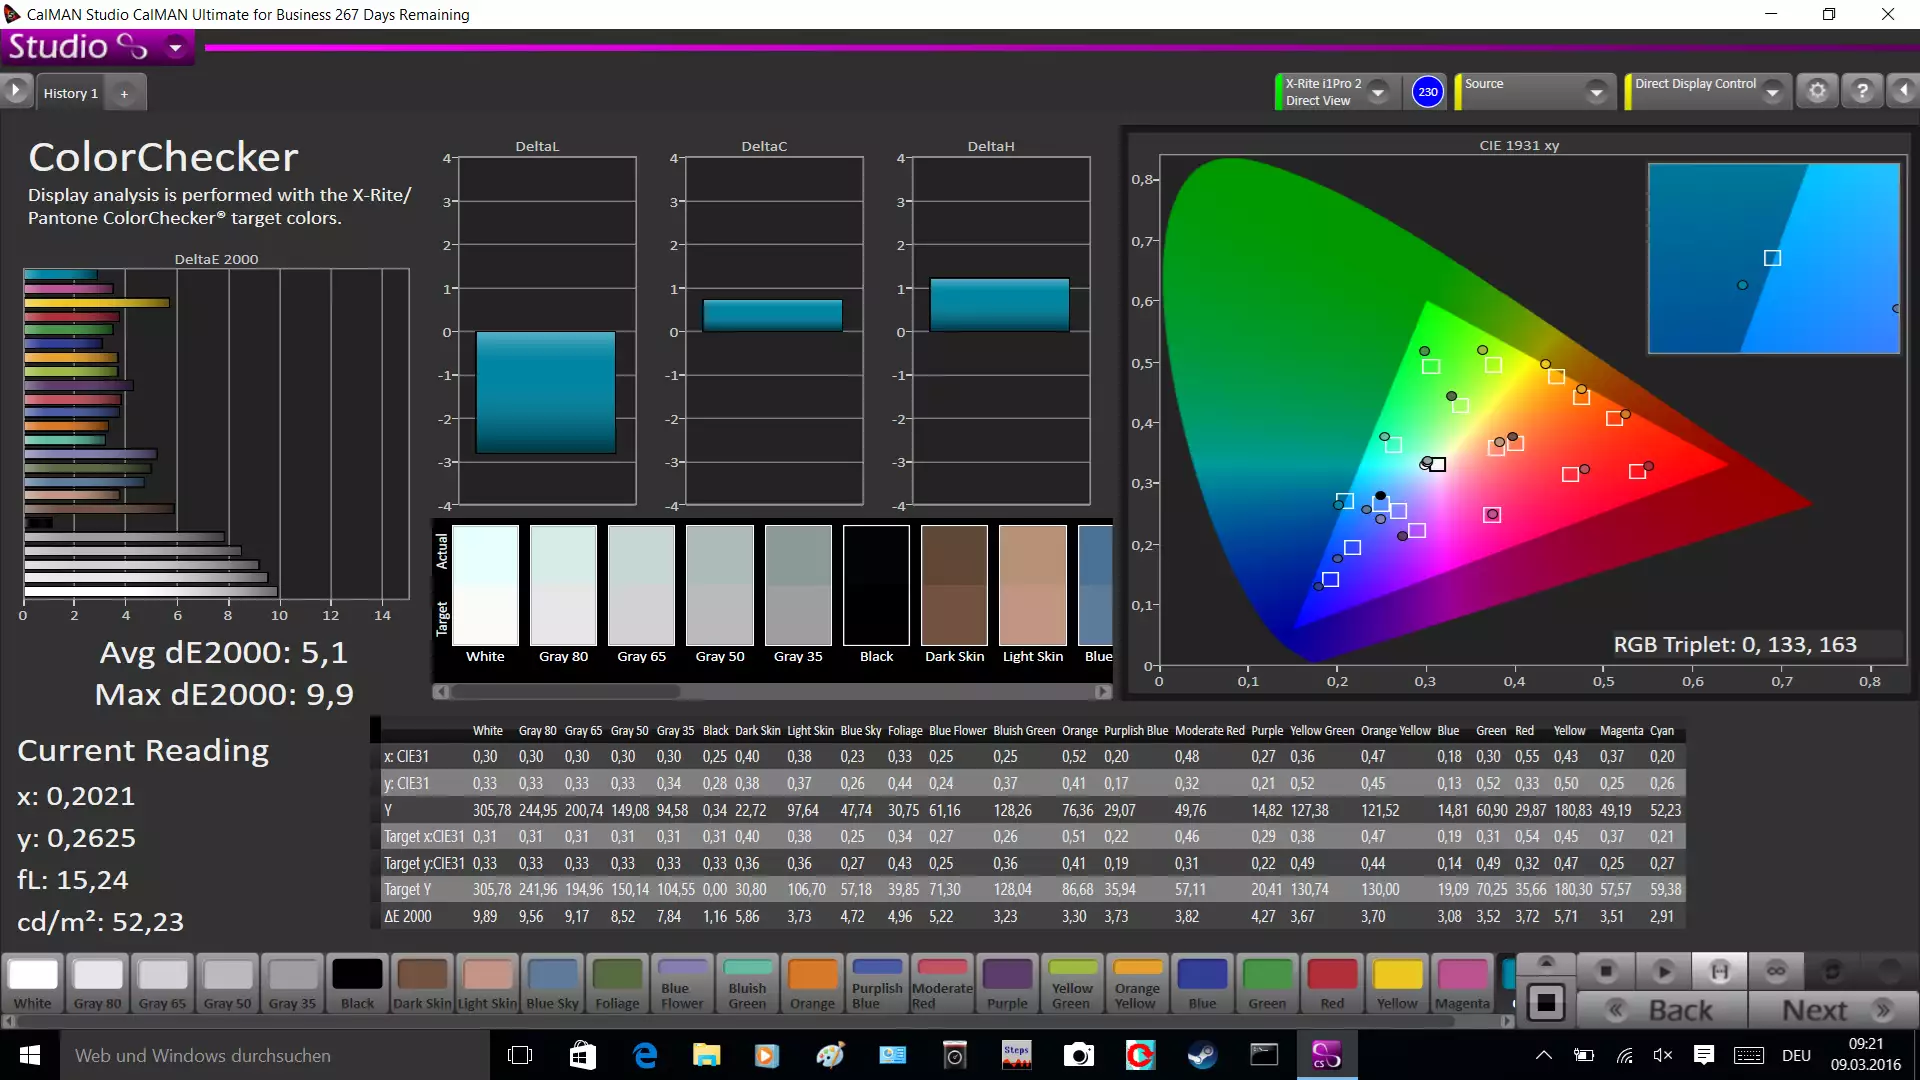Image resolution: width=1920 pixels, height=1080 pixels.
Task: Open the settings gear icon
Action: point(1817,91)
